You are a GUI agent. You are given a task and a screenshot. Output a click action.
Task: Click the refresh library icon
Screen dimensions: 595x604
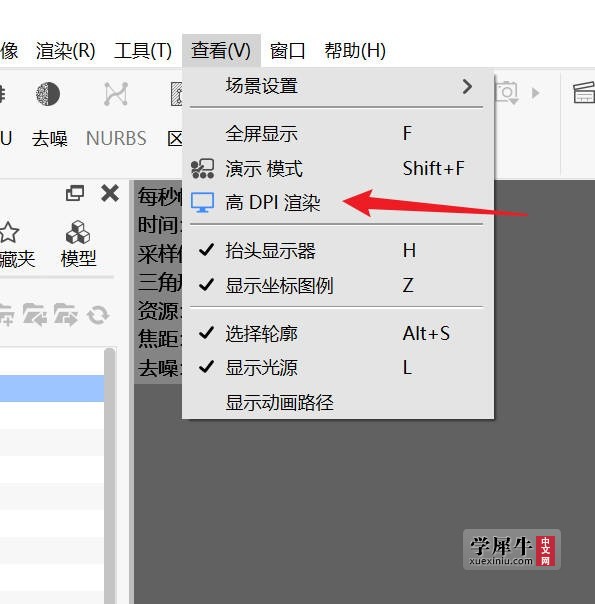coord(98,315)
